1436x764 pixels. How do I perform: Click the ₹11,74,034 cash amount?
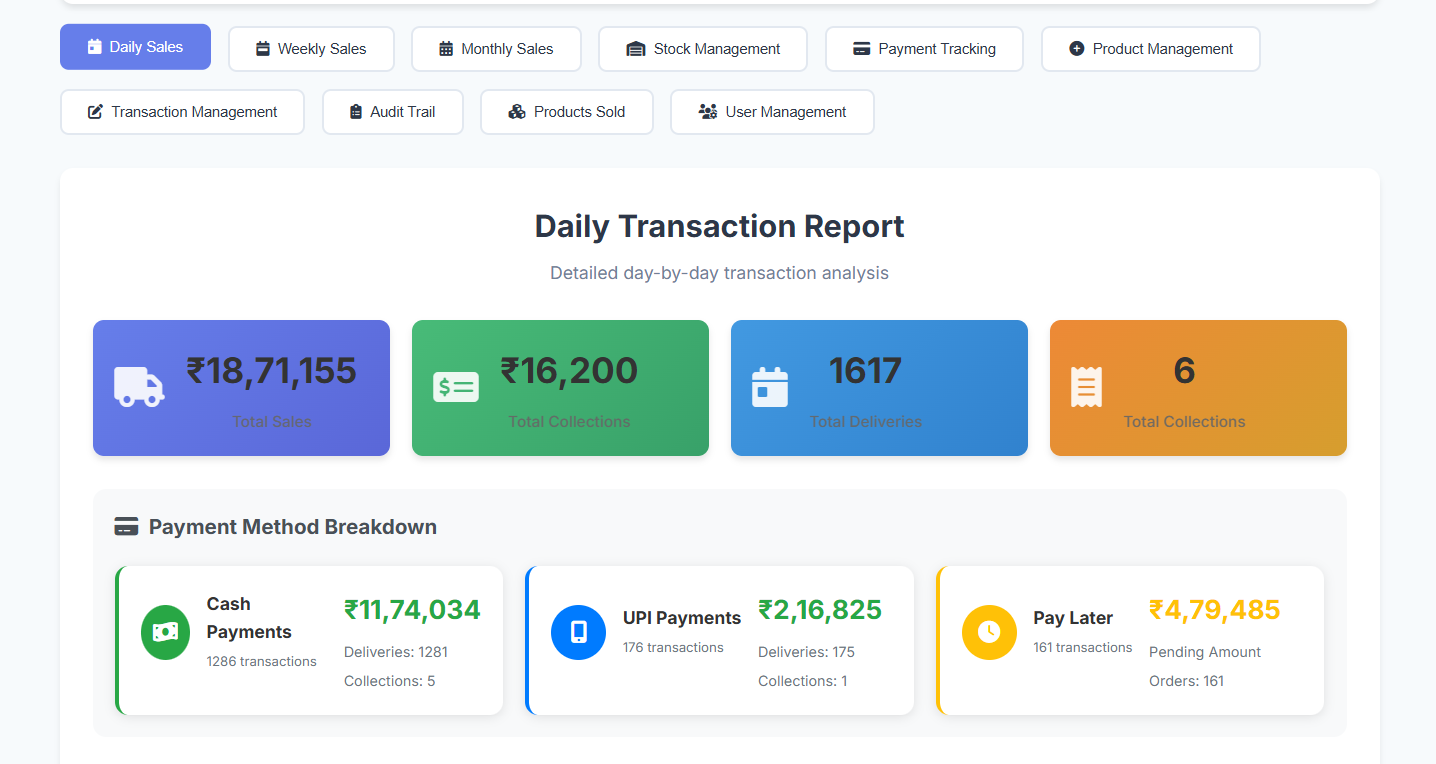[412, 610]
